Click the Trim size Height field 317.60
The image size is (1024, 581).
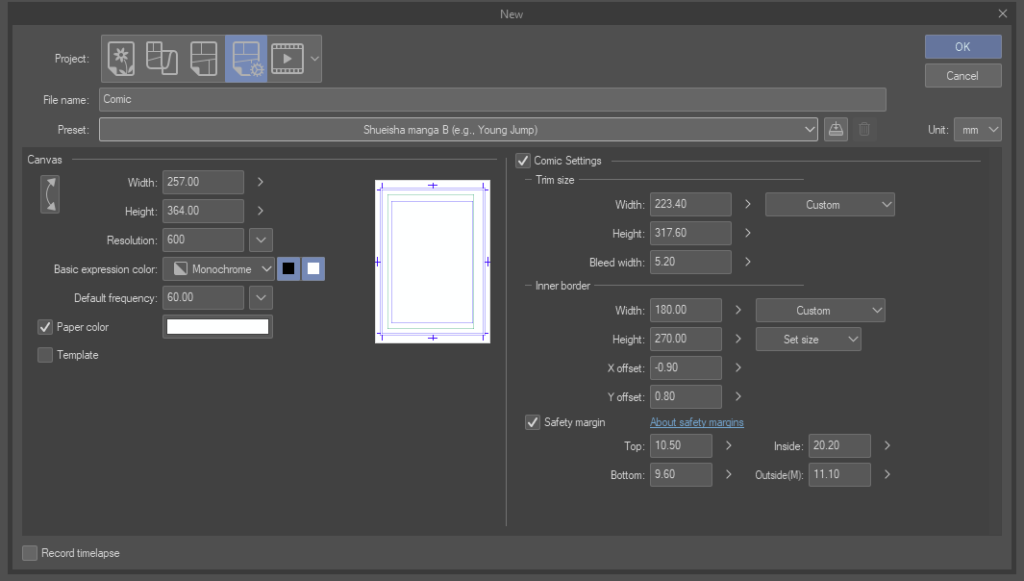[x=690, y=233]
